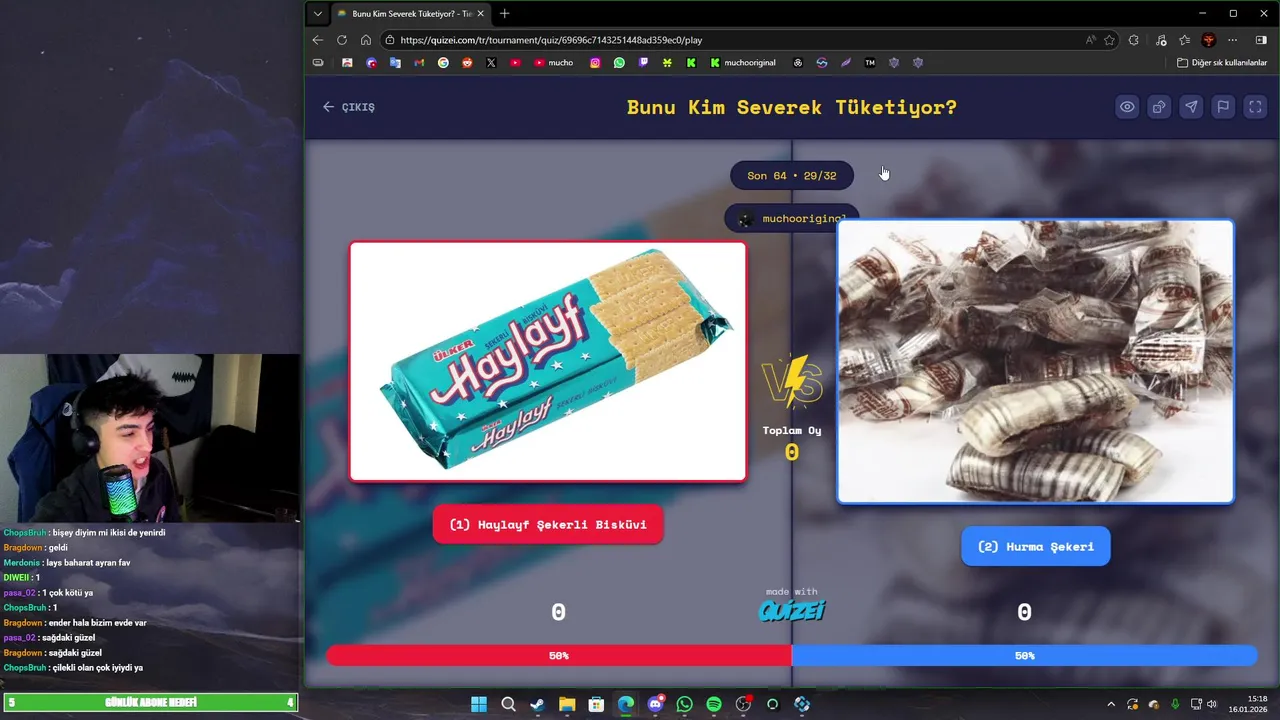Select the Haylayf biscuit image
Viewport: 1280px width, 720px height.
coord(548,361)
